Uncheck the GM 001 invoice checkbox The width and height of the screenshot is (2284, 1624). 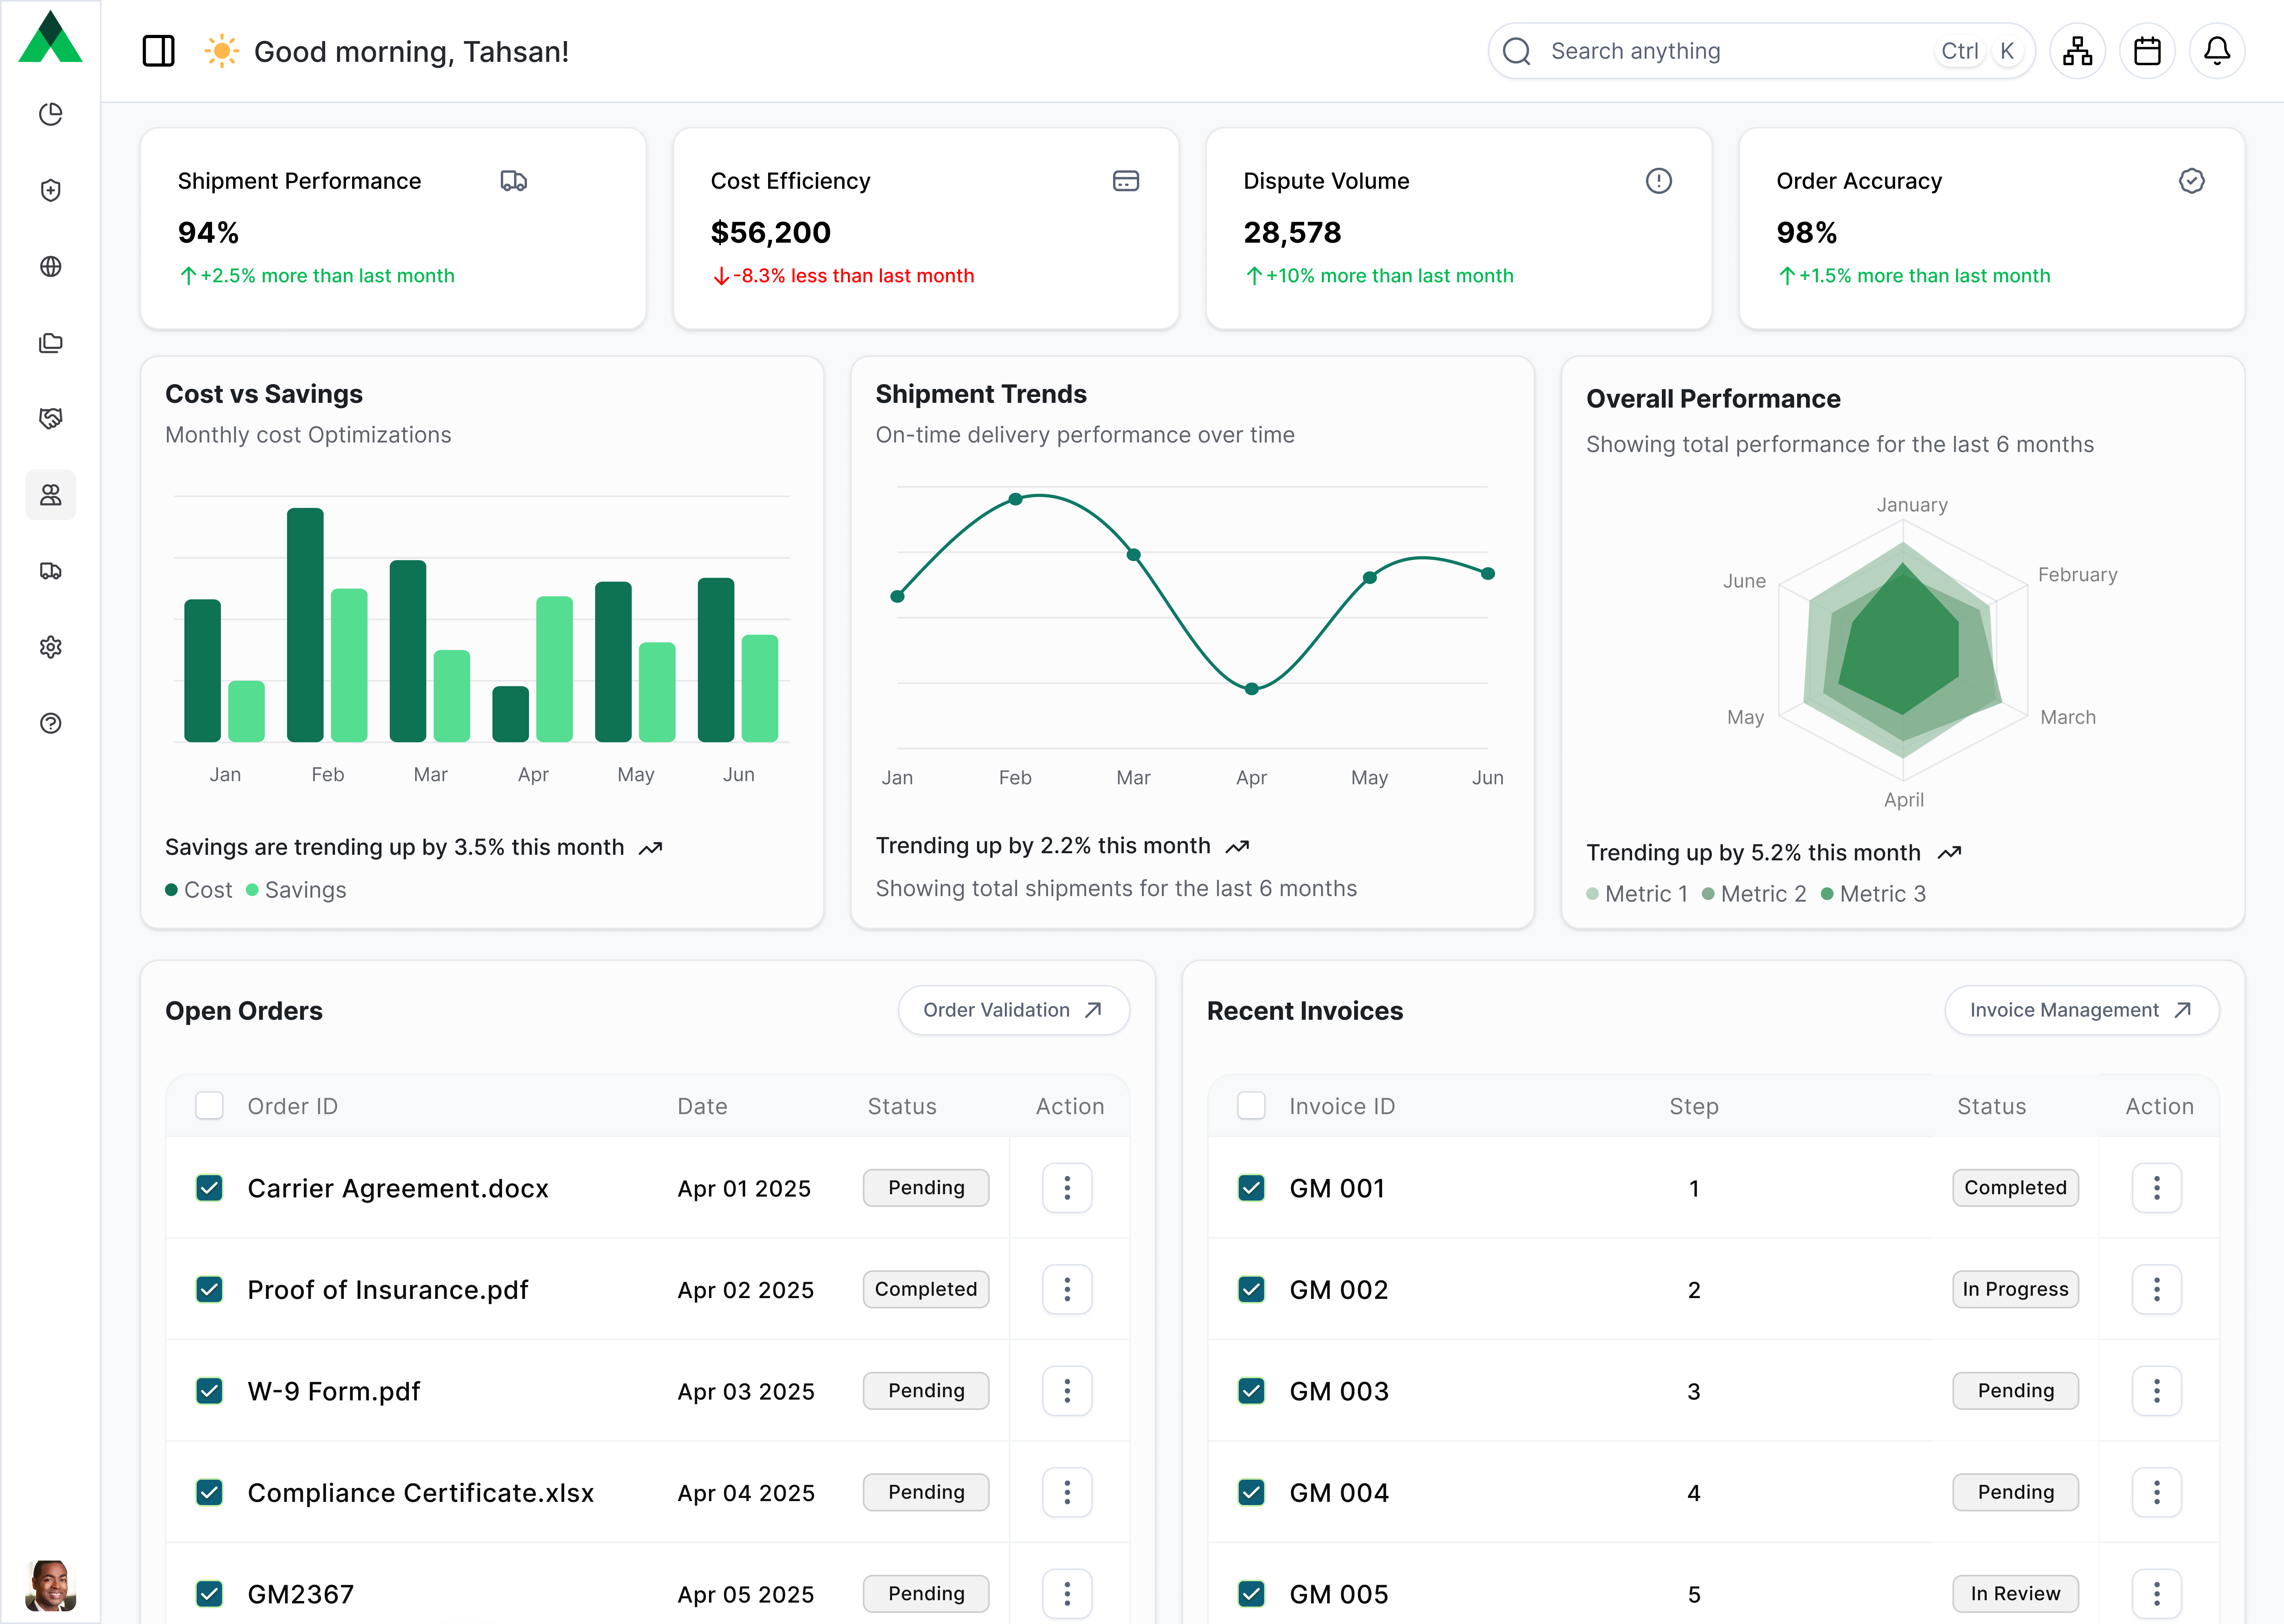tap(1251, 1188)
